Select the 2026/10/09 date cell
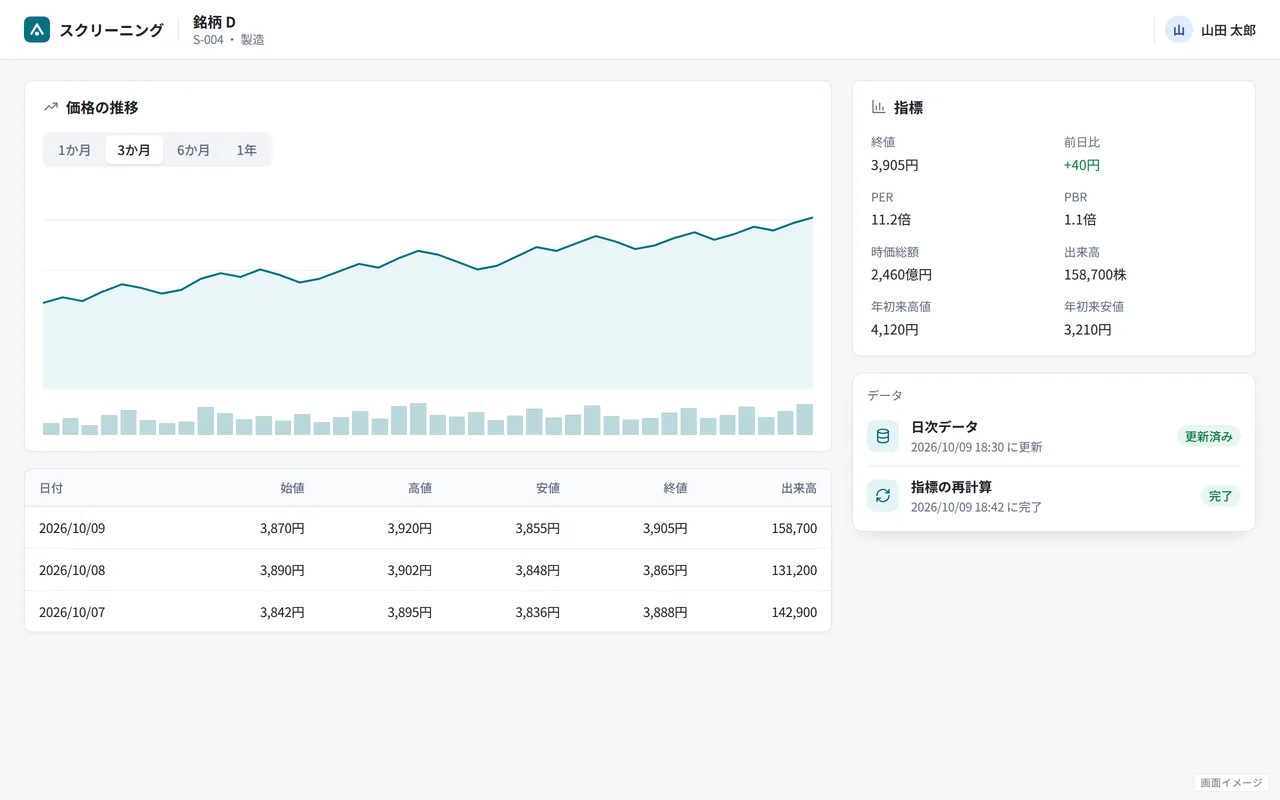The image size is (1280, 800). click(72, 528)
